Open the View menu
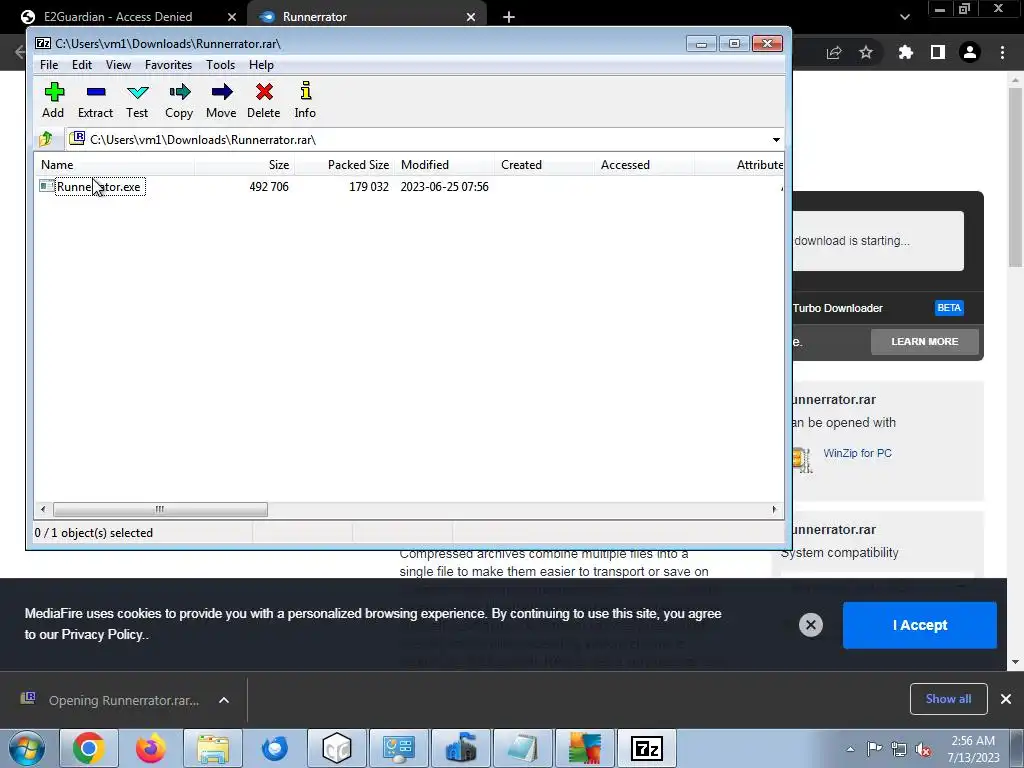 tap(118, 65)
